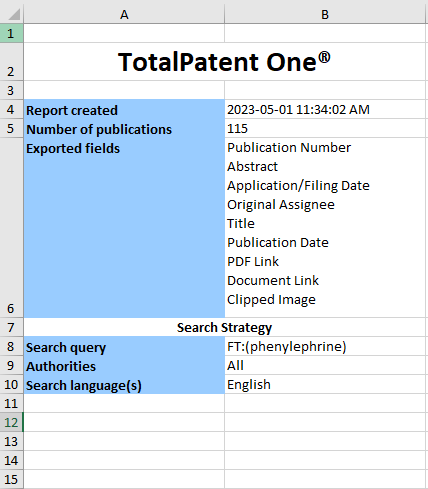
Task: Select row 15 header
Action: click(11, 479)
